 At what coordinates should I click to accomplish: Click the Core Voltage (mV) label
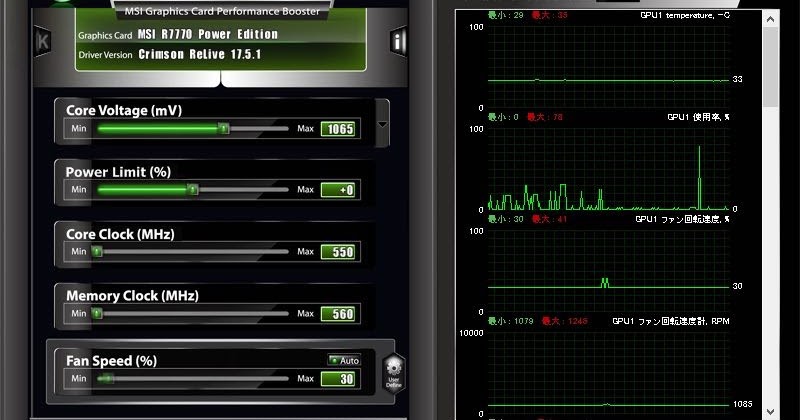coord(124,110)
